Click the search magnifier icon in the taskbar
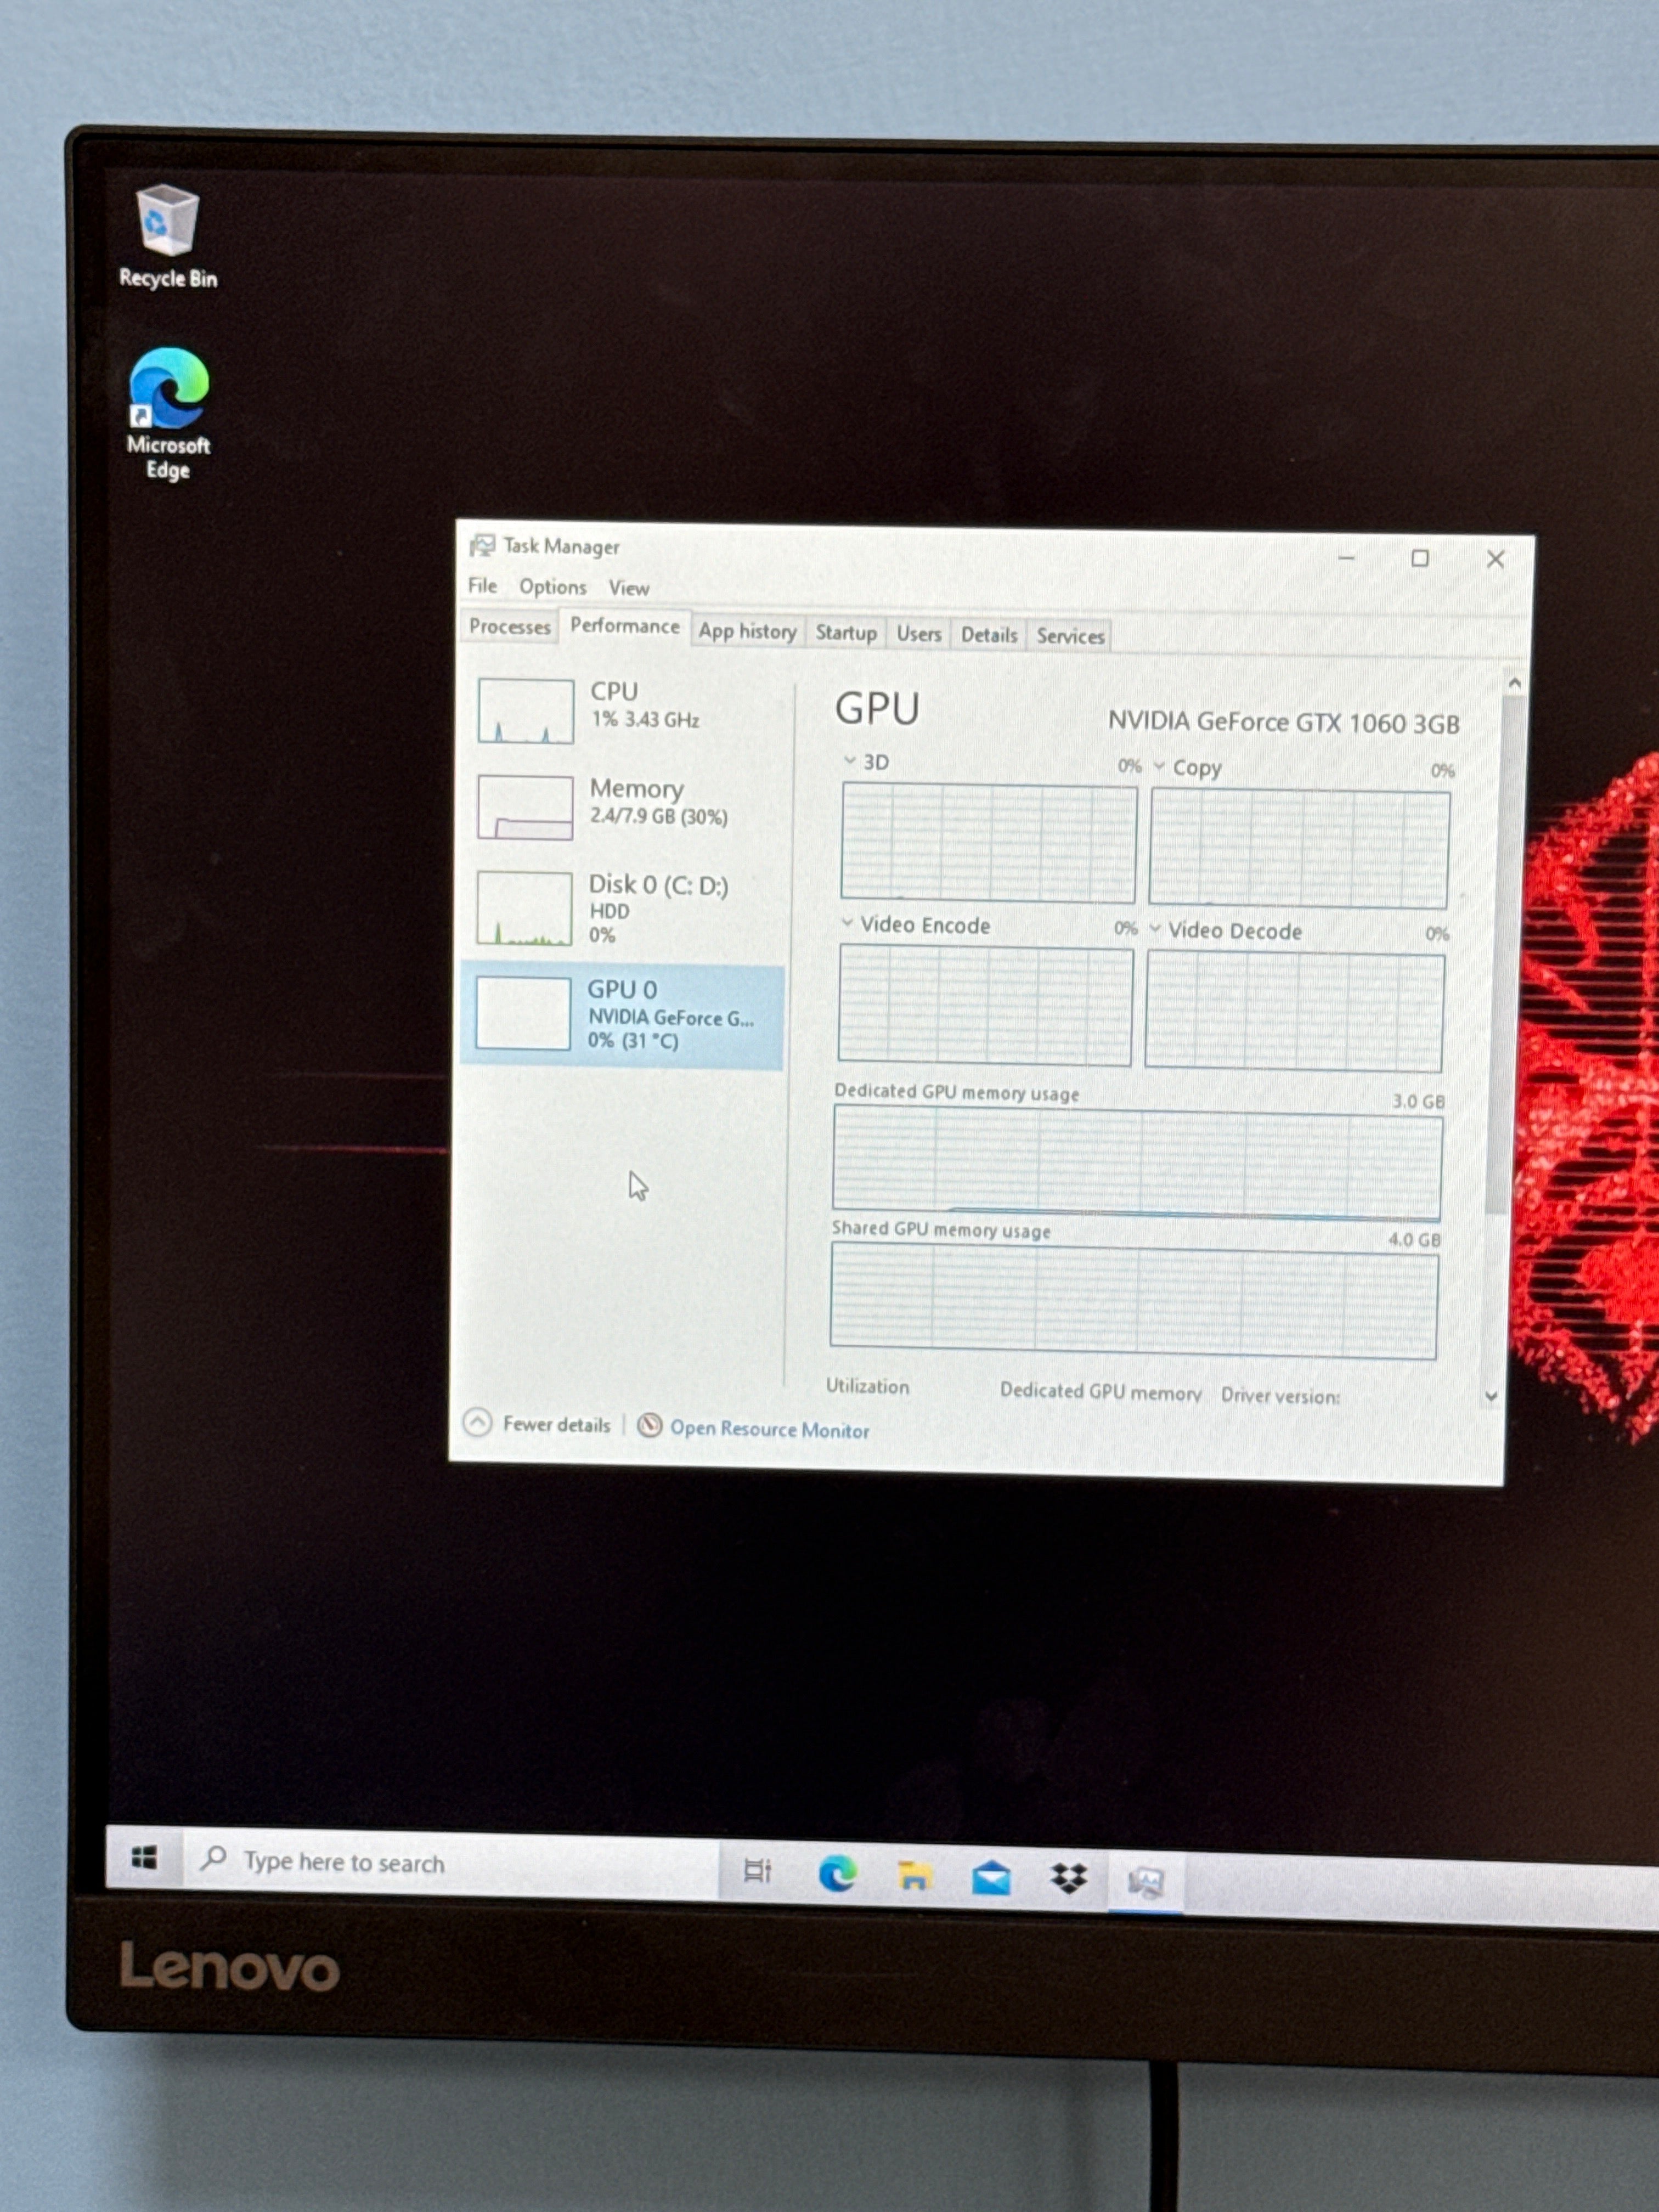Screen dimensions: 1659x2212 [213, 1859]
